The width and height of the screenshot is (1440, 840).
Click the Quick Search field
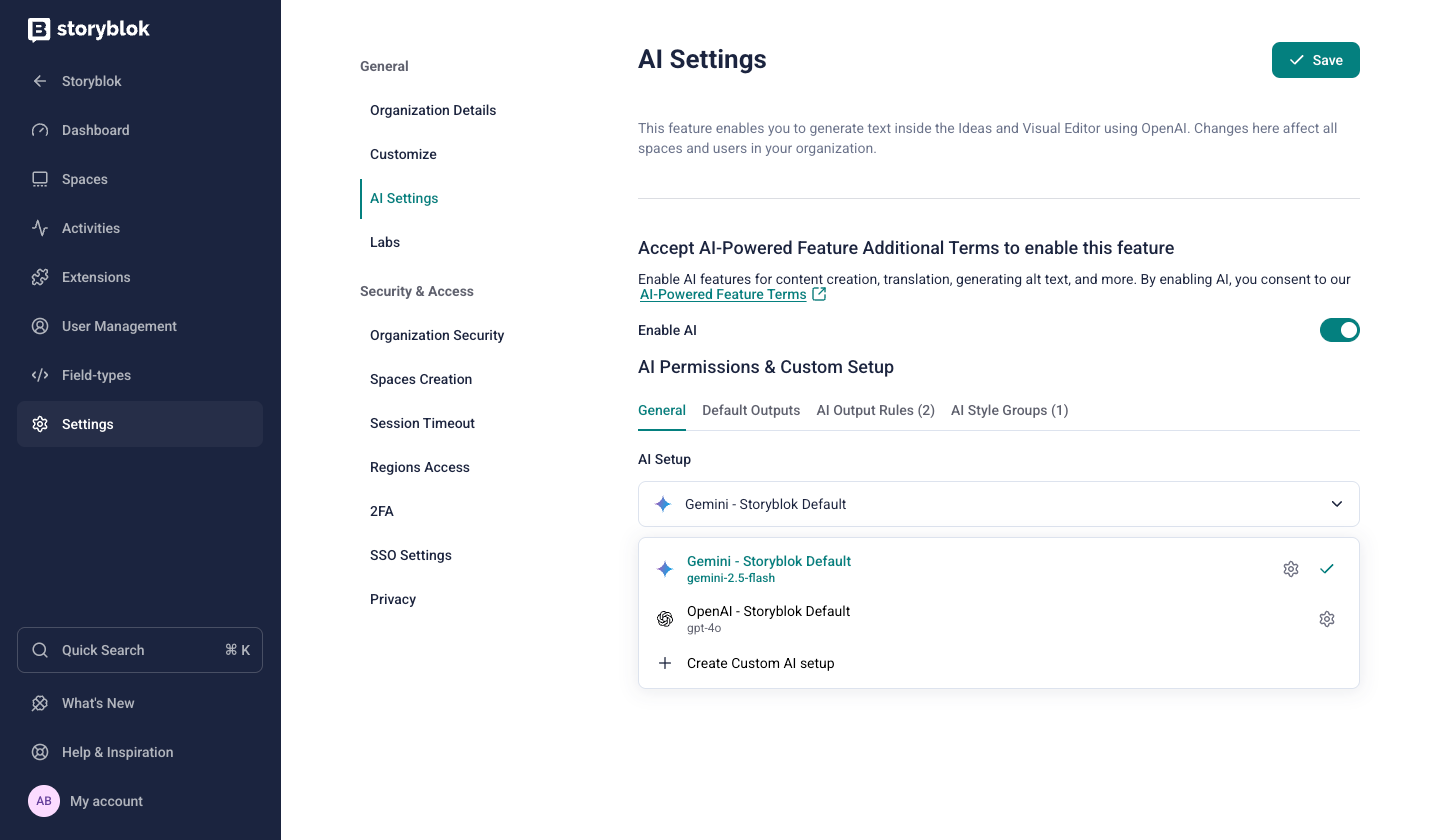click(x=140, y=650)
